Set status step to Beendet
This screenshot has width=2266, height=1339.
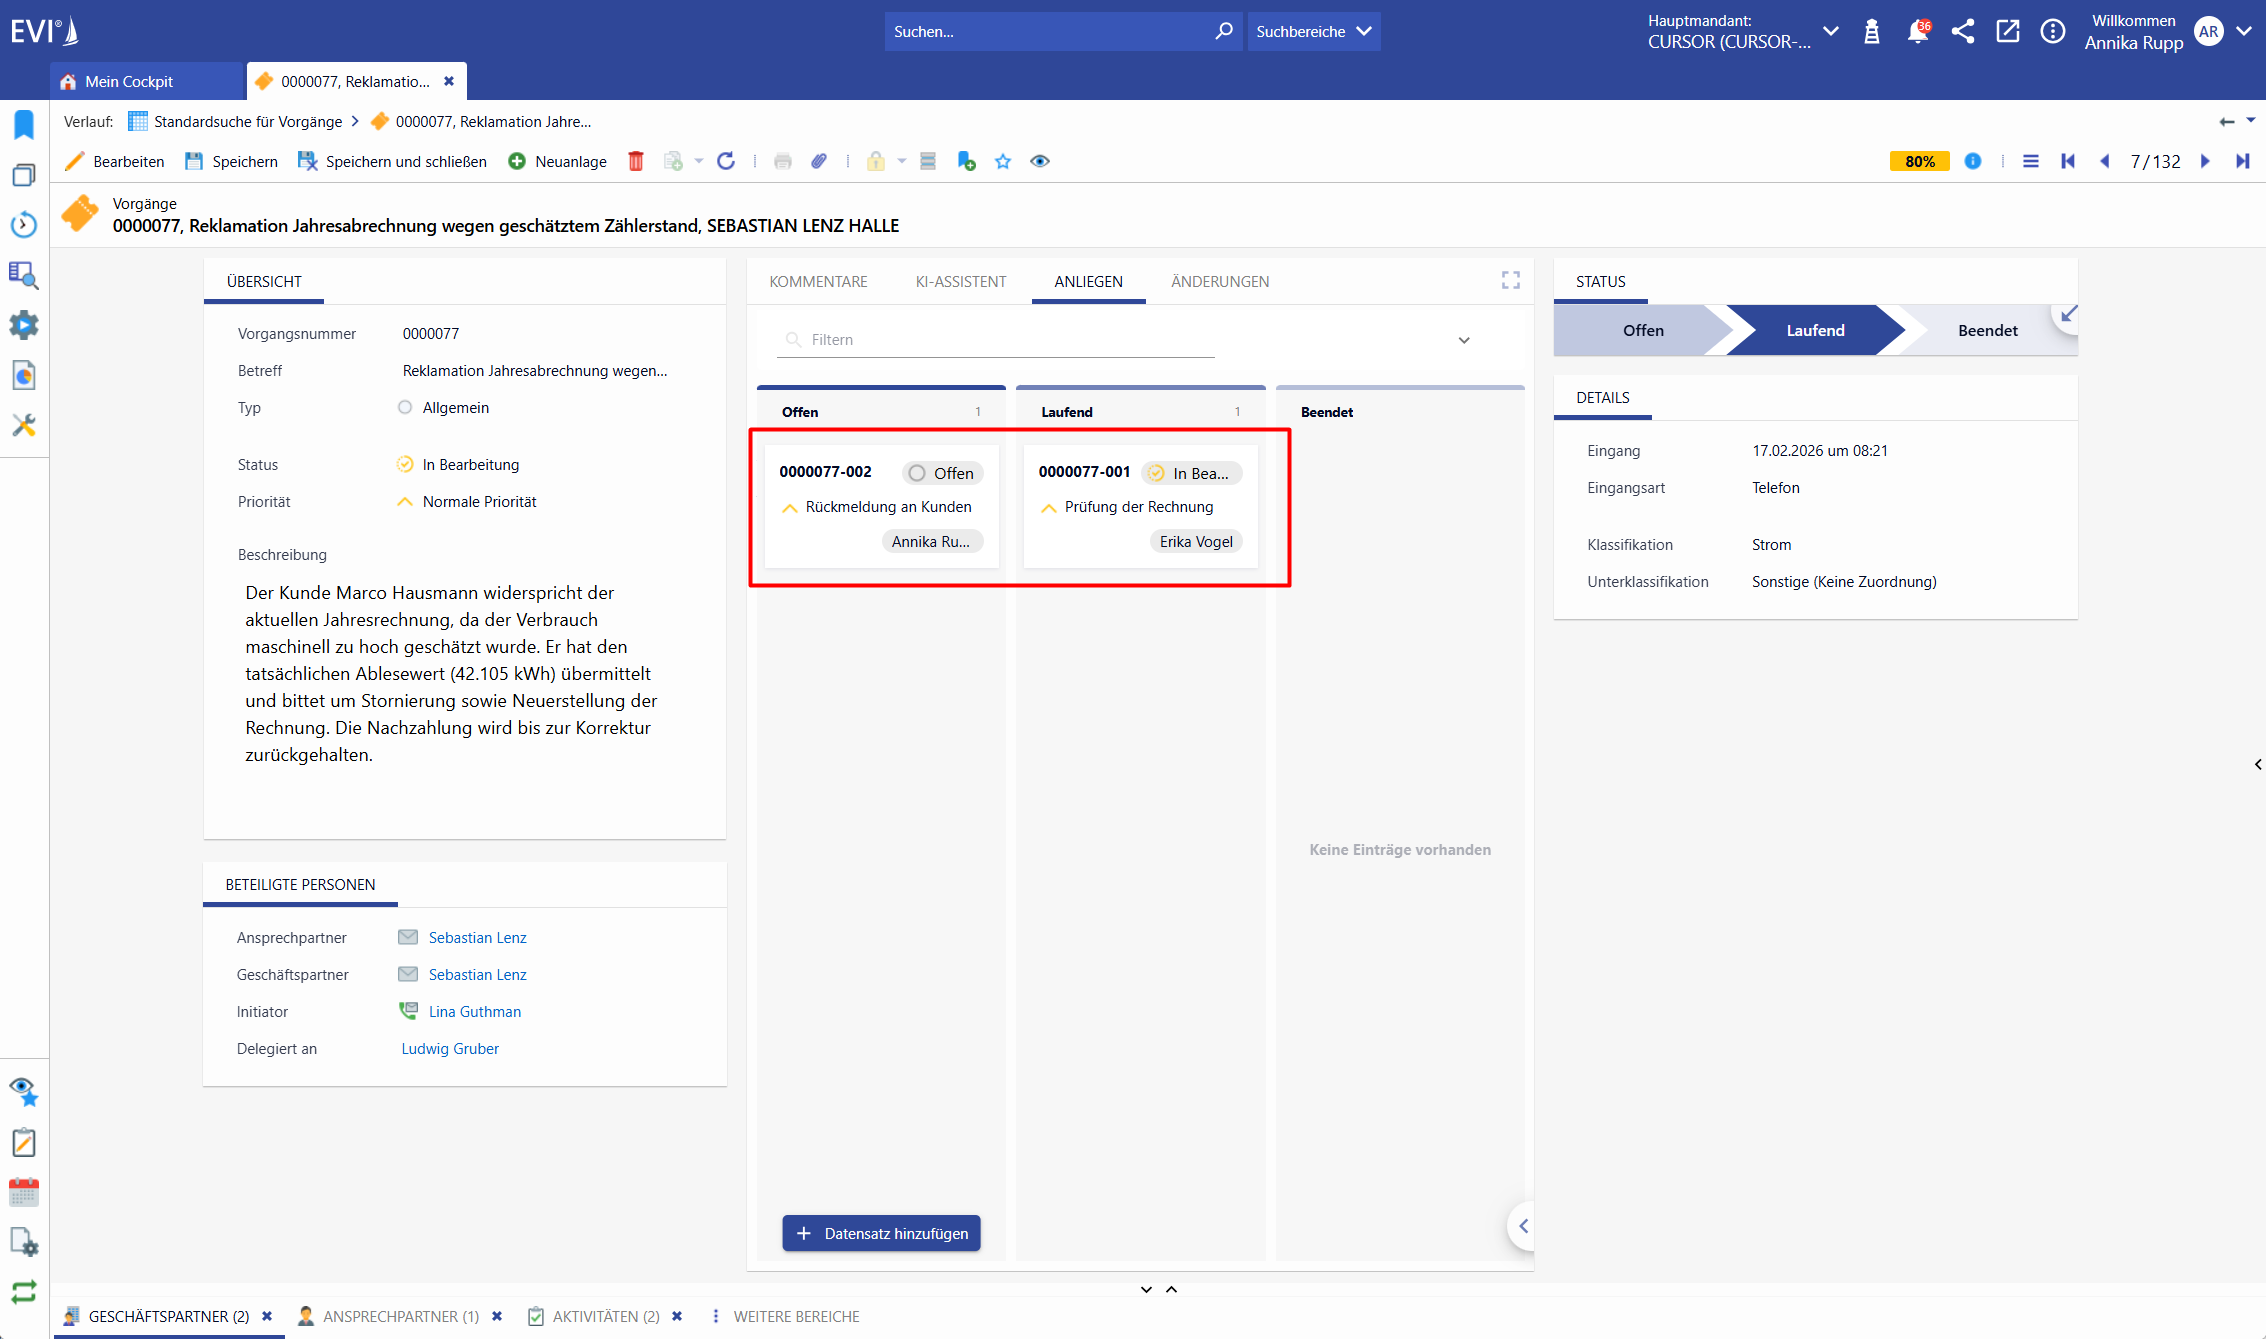tap(1987, 330)
